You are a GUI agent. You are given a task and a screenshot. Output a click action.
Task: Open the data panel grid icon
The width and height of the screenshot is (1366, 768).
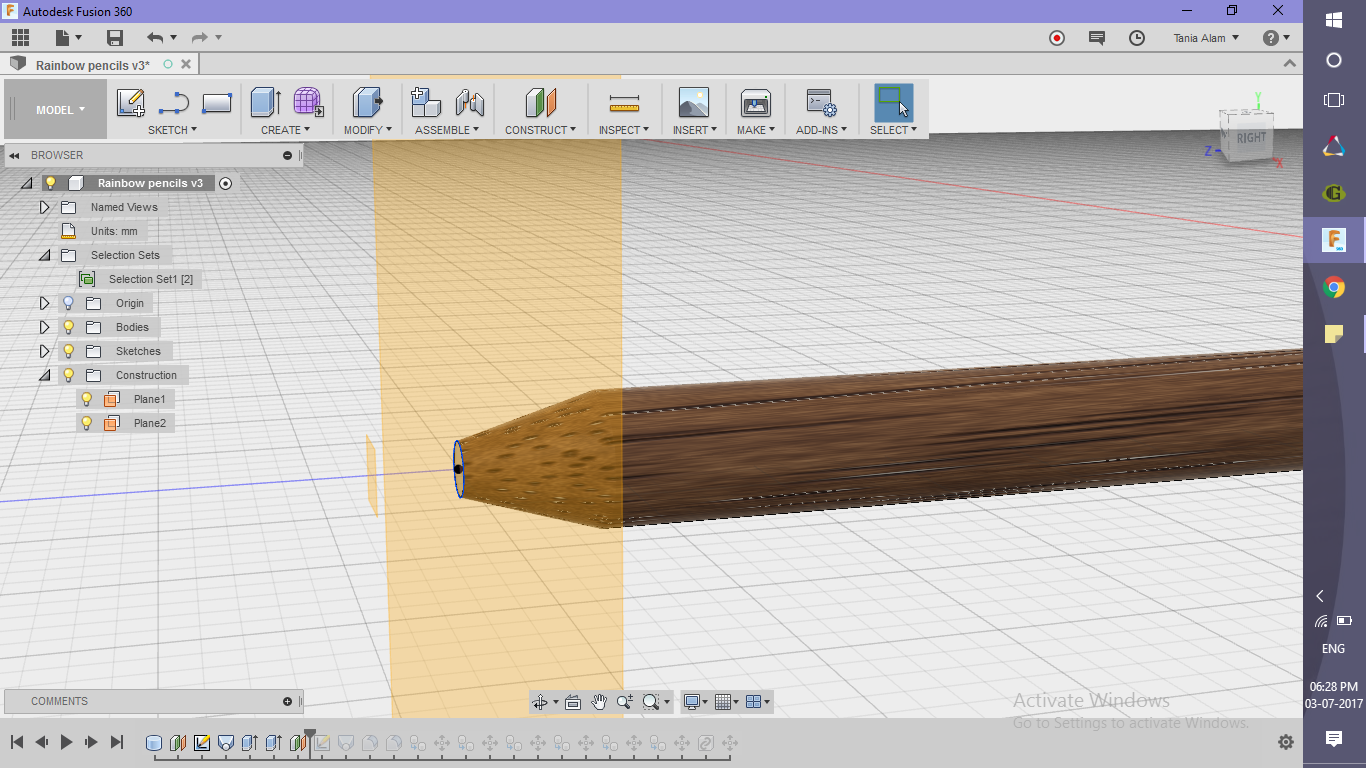coord(21,38)
